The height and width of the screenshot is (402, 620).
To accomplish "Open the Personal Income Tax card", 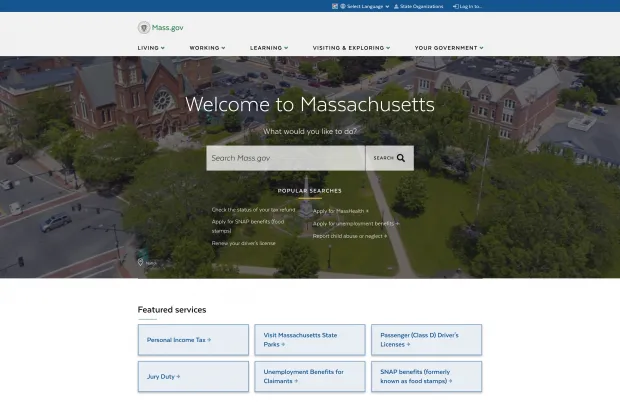I will (193, 340).
